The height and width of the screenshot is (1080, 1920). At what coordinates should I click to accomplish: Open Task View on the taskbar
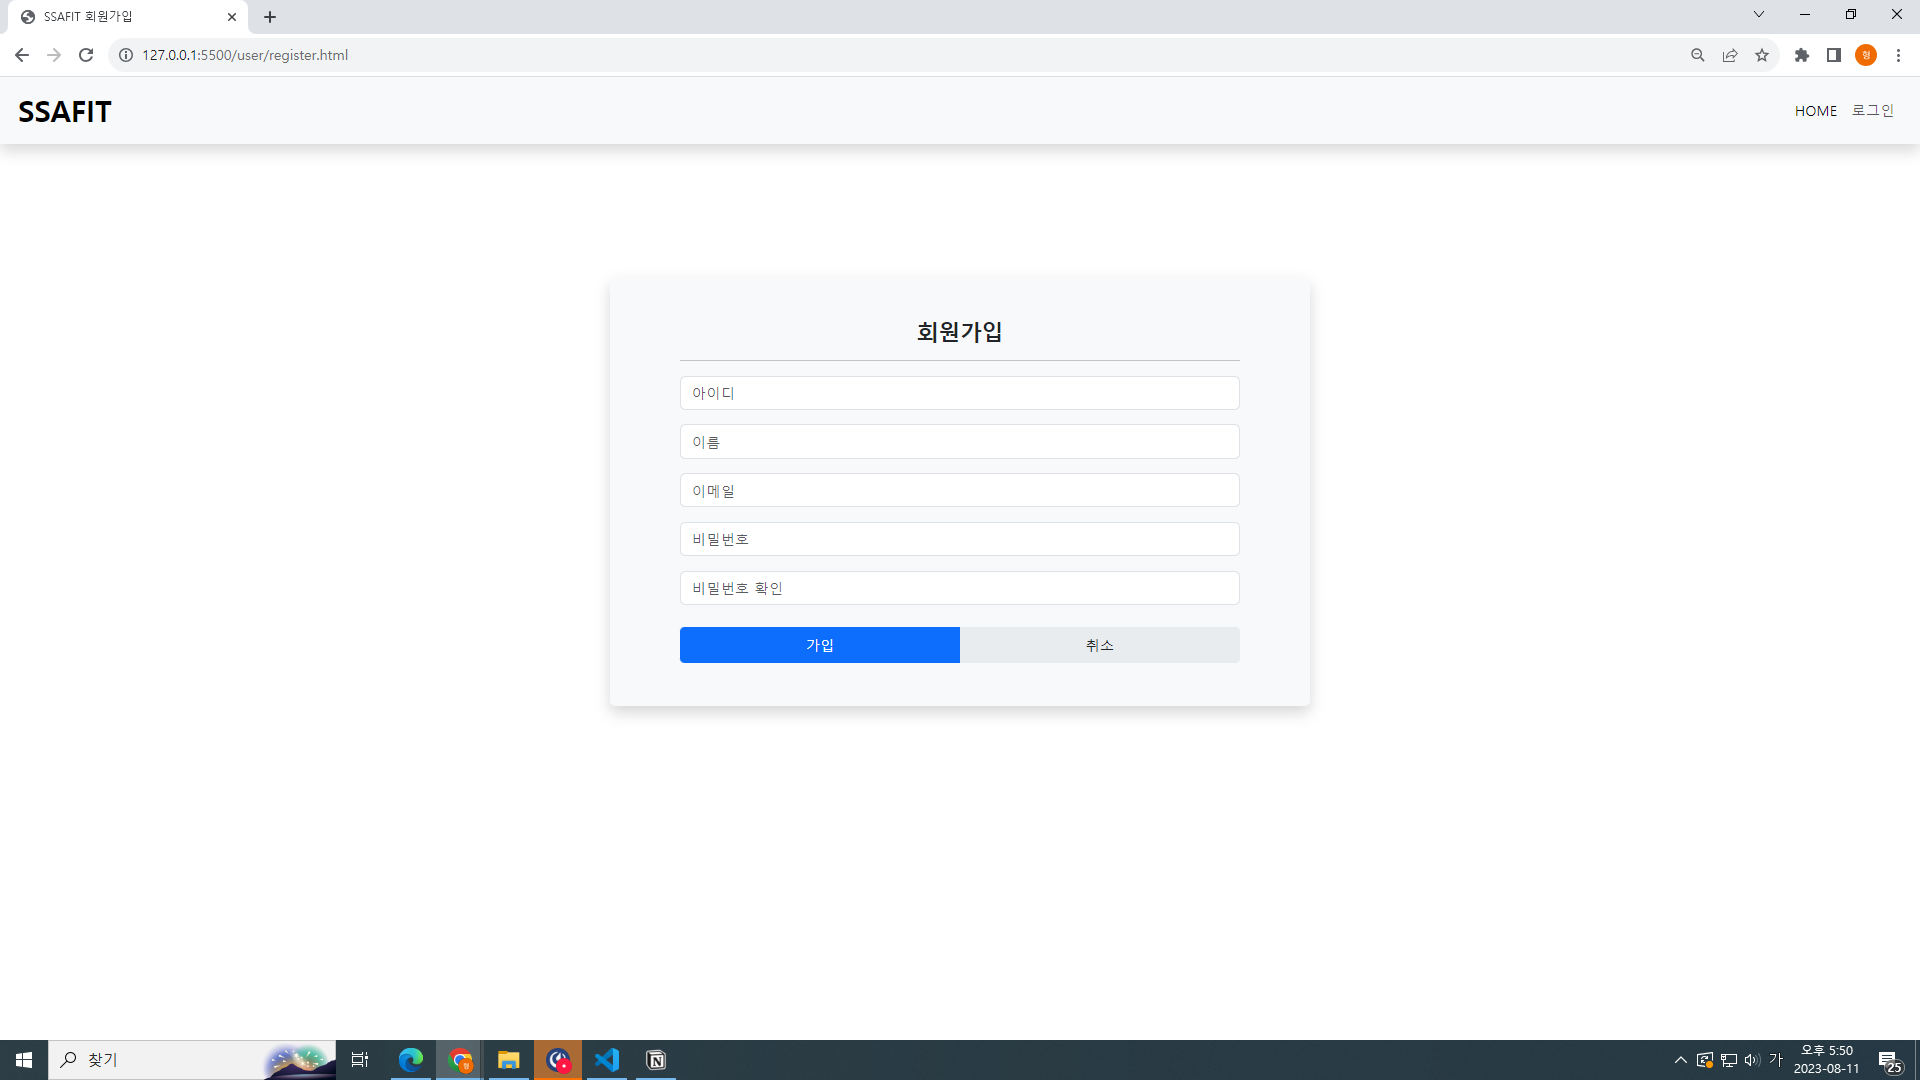(360, 1060)
